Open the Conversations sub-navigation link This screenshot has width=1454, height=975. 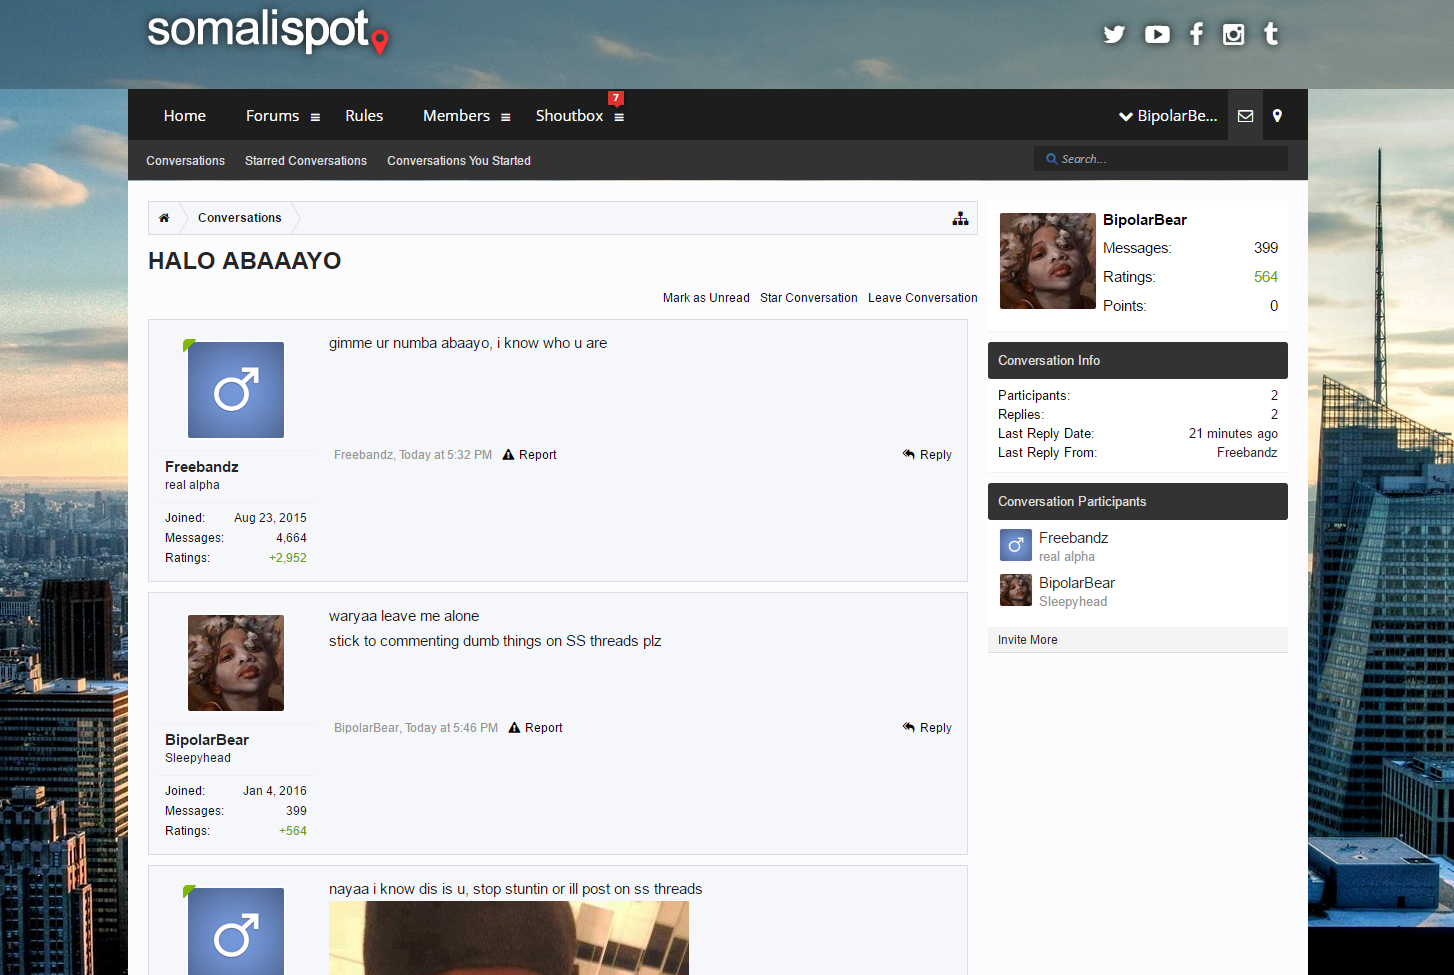(185, 161)
